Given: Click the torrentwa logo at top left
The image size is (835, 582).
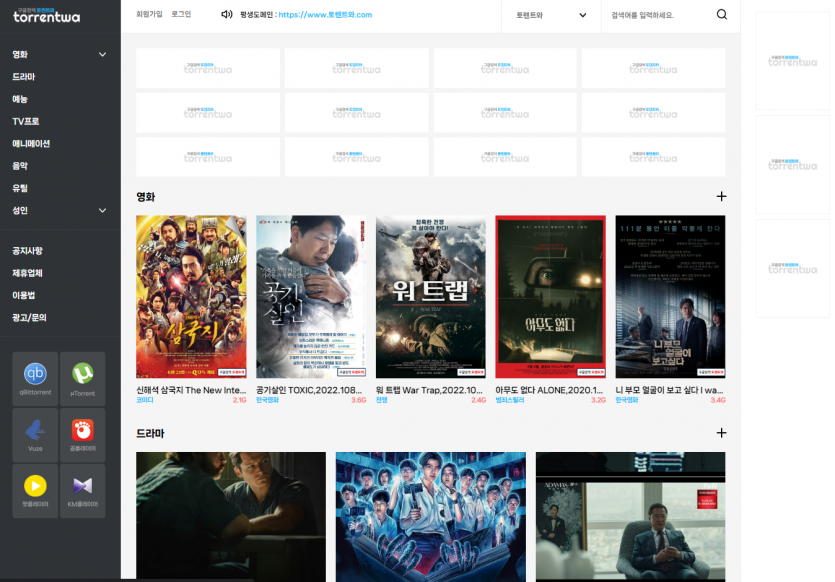Looking at the screenshot, I should [47, 15].
